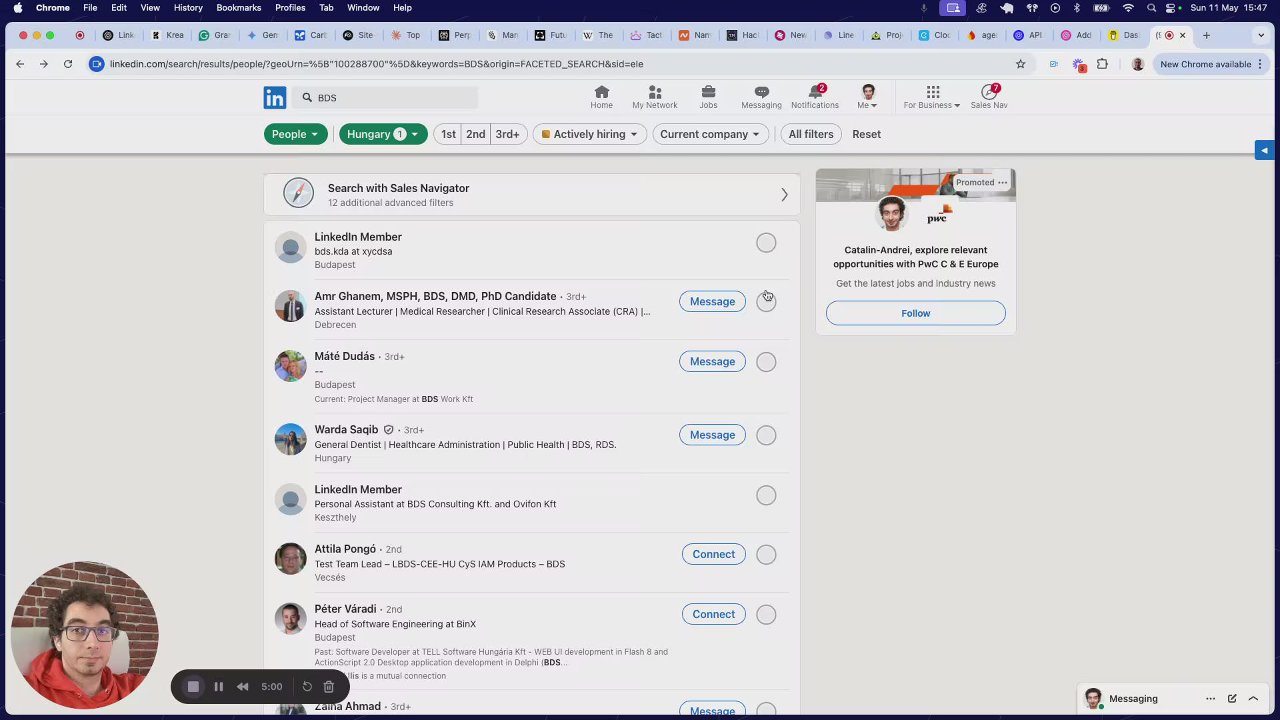Screen dimensions: 1280x720
Task: Connect with Attila Pongó
Action: point(713,555)
